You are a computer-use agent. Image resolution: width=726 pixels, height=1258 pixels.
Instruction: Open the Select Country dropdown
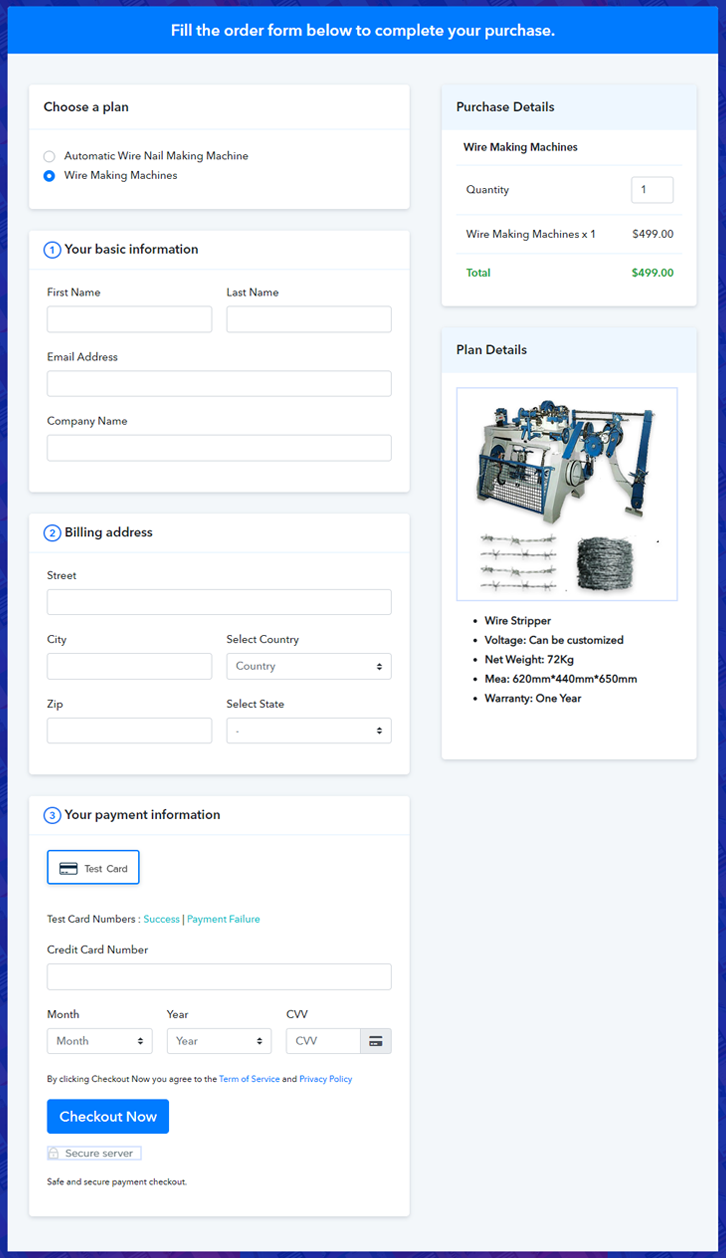309,666
